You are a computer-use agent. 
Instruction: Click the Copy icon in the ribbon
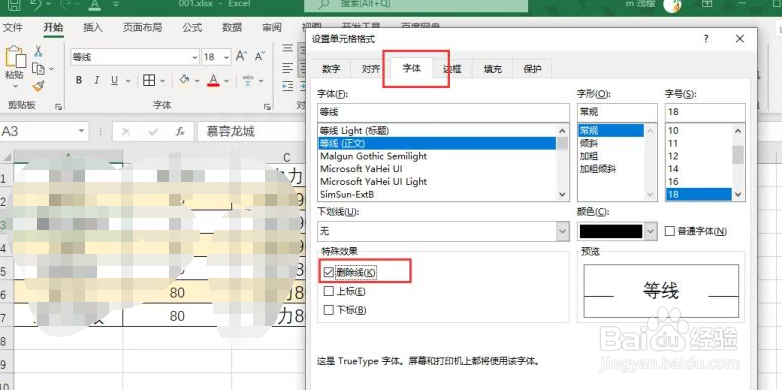coord(38,68)
